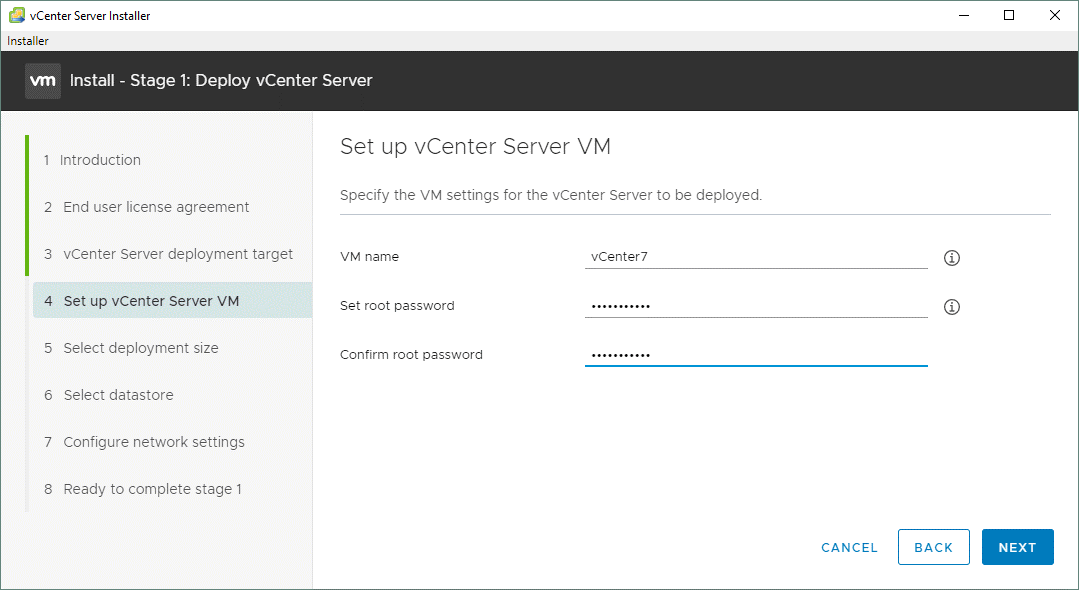Click the VM name text field

pyautogui.click(x=755, y=257)
